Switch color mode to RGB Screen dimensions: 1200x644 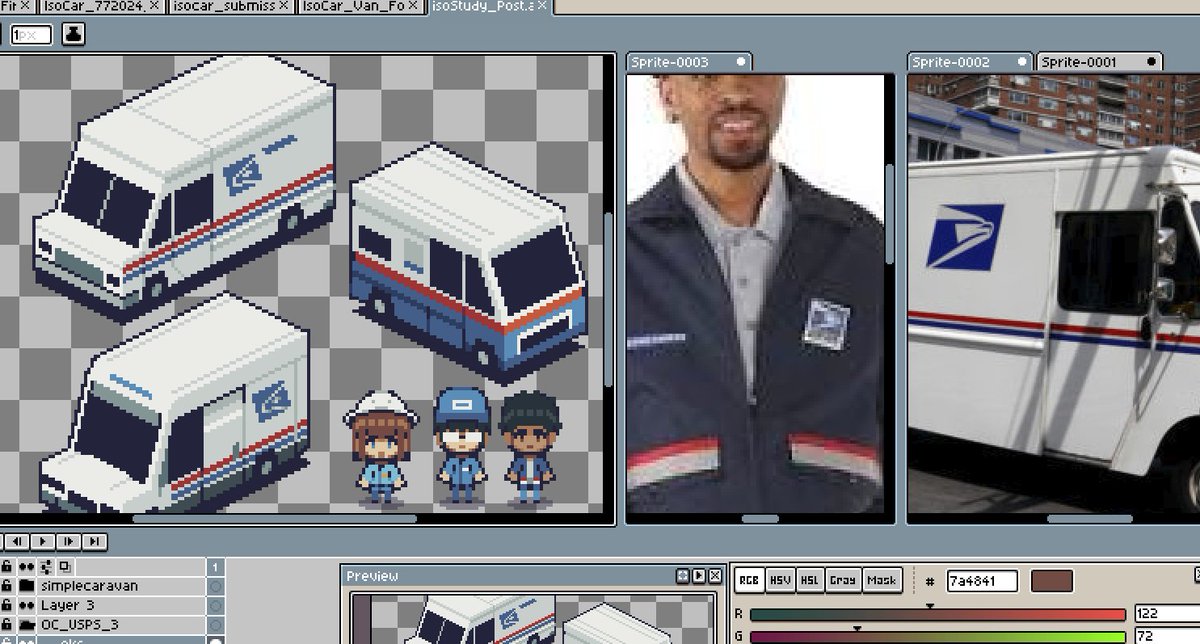coord(749,580)
